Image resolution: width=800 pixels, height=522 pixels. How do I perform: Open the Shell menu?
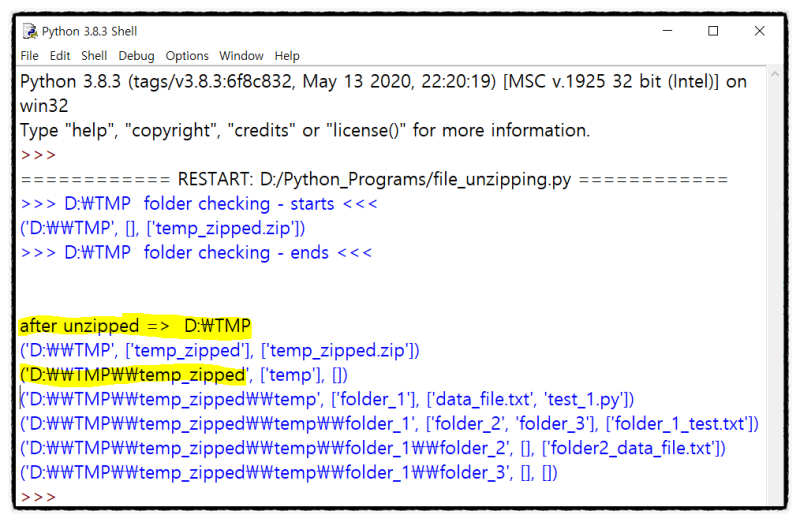pos(94,56)
